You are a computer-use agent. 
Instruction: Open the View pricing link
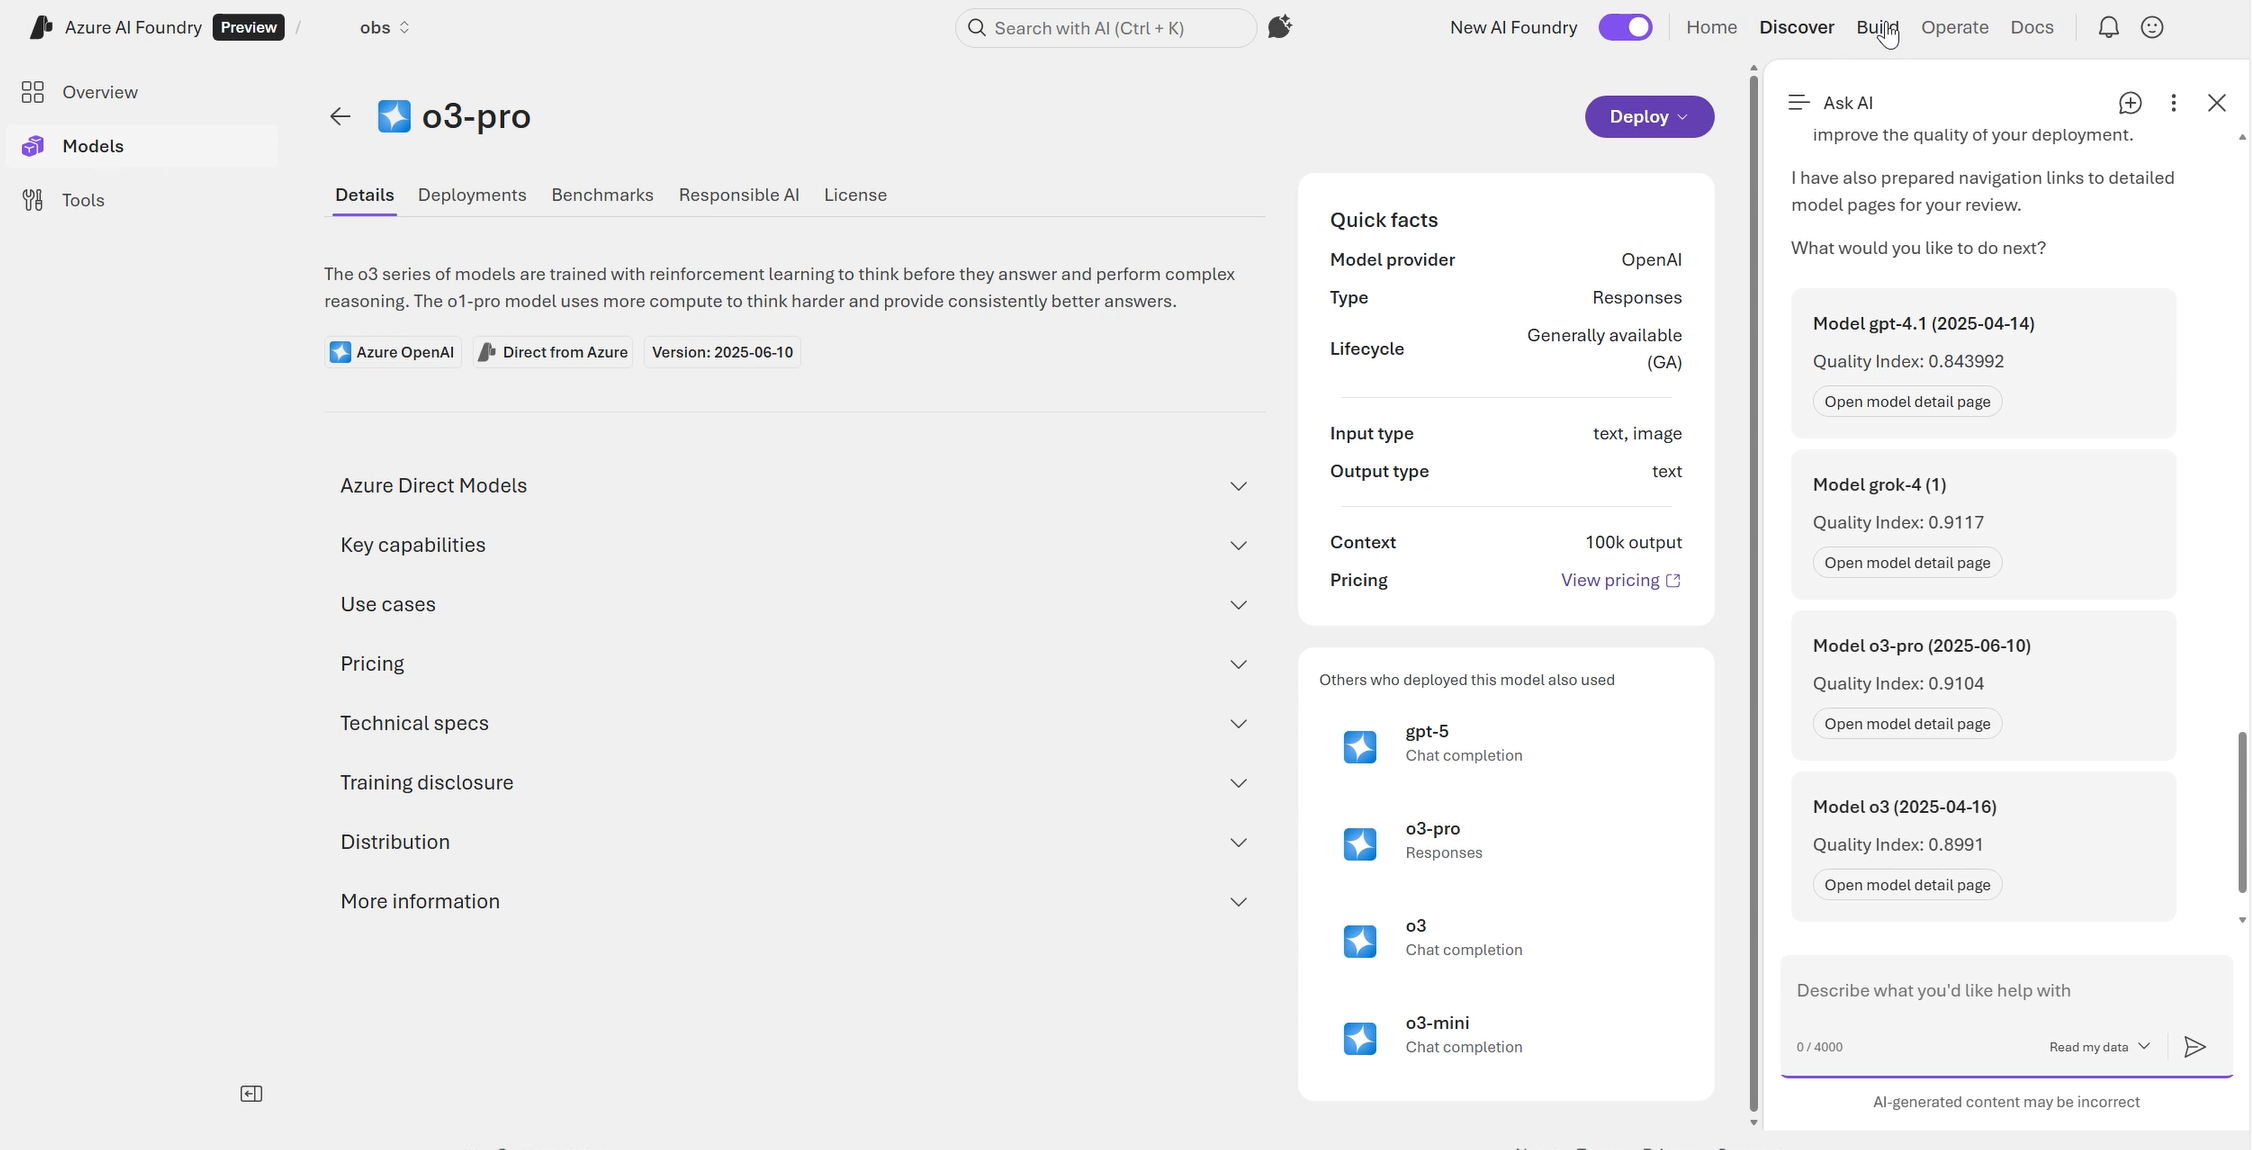click(1610, 580)
